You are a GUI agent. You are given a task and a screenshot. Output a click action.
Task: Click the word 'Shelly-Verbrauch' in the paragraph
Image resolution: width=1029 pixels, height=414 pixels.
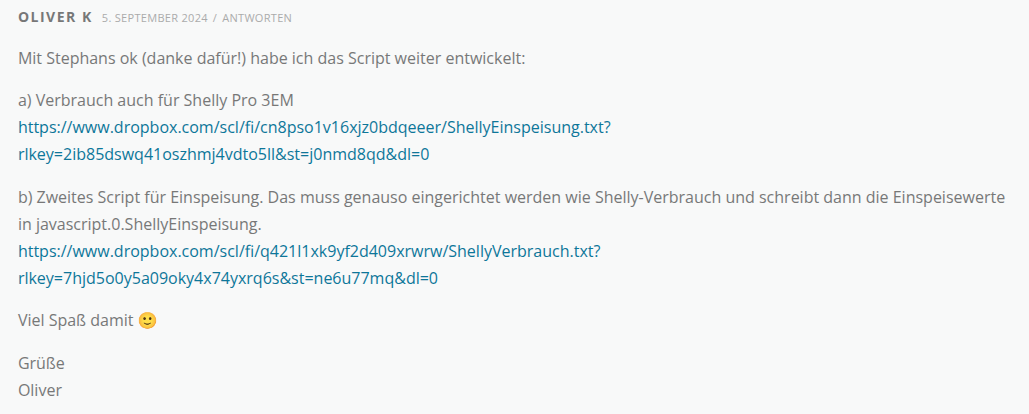pyautogui.click(x=685, y=197)
